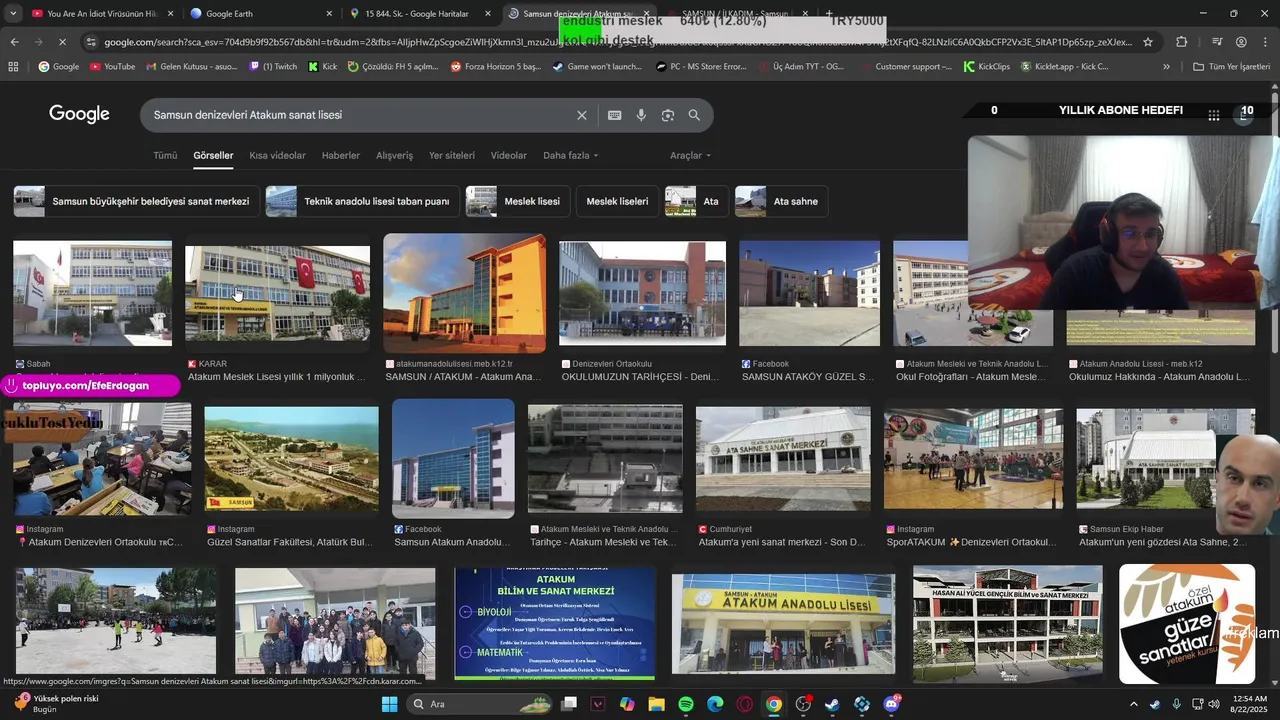Viewport: 1280px width, 720px height.
Task: Switch to the Tümü results tab
Action: pyautogui.click(x=165, y=156)
